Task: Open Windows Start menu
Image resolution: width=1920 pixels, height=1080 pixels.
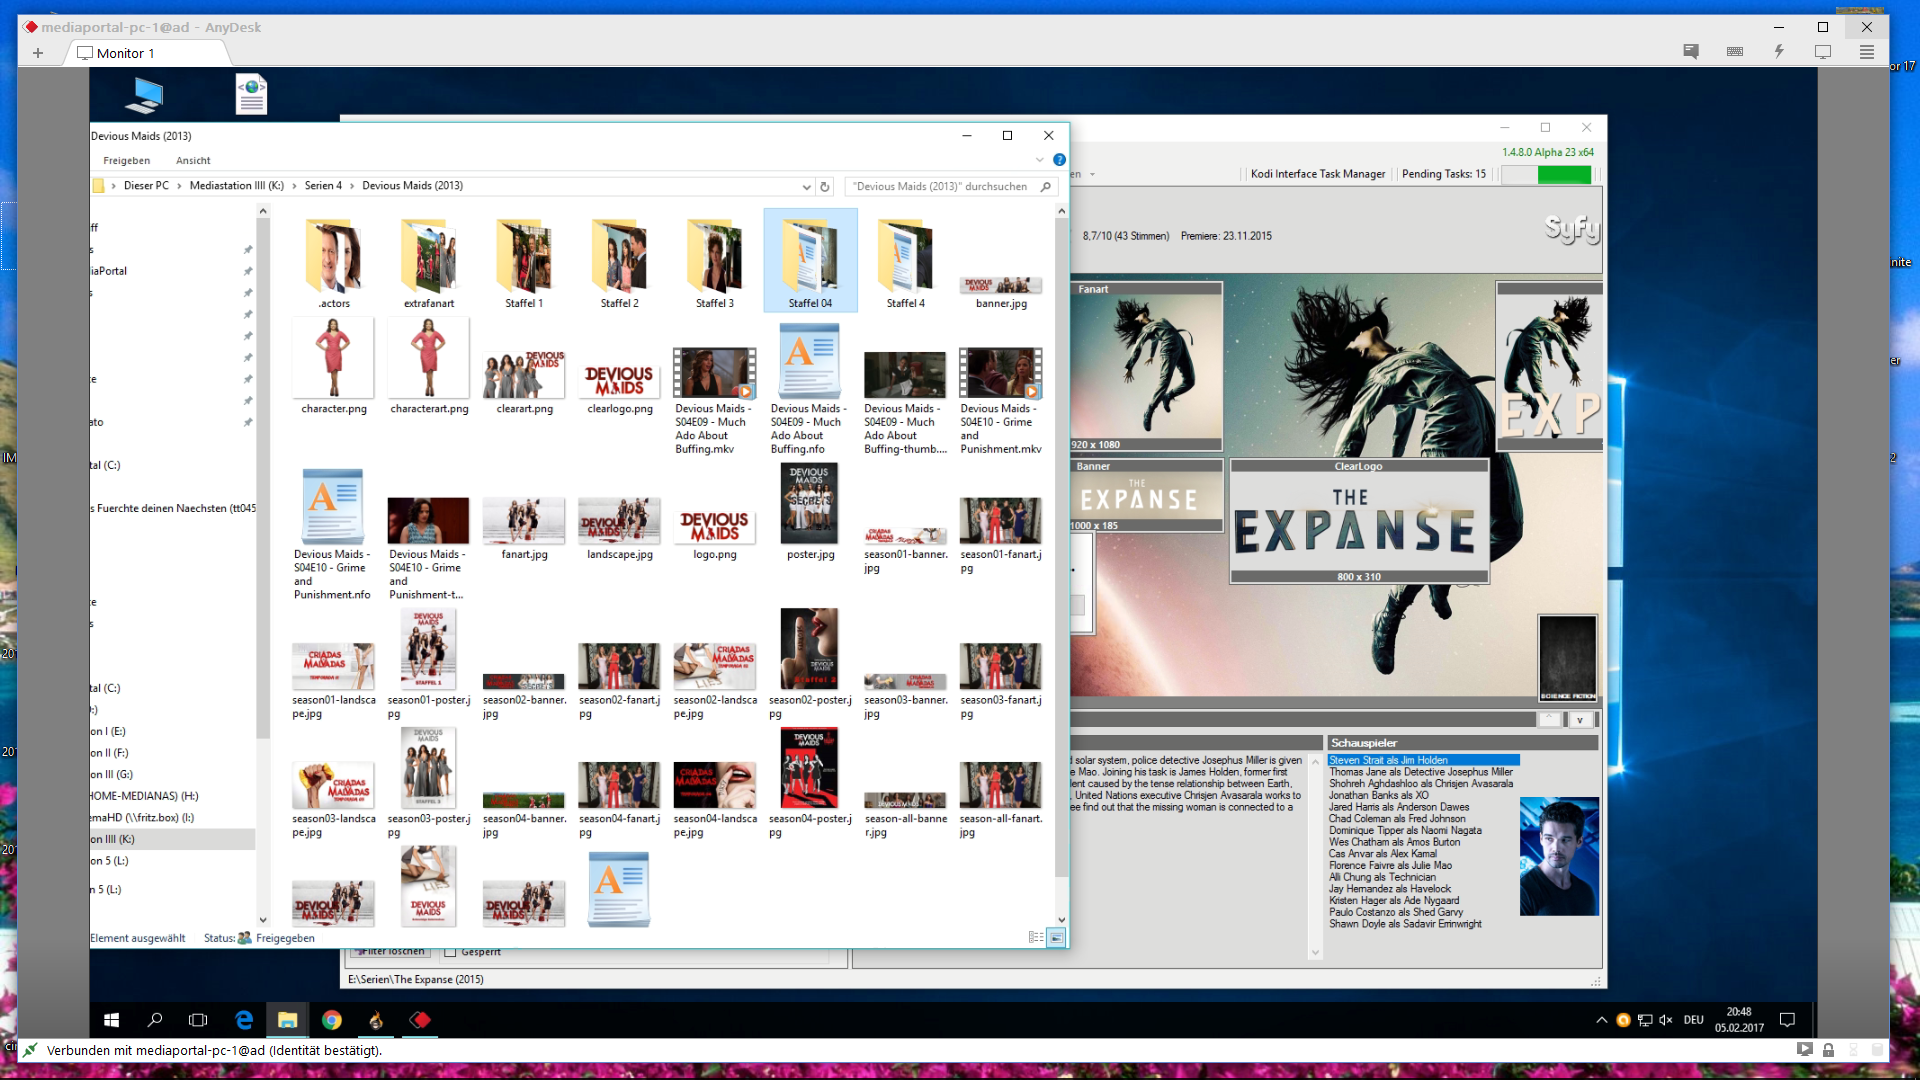Action: [112, 1020]
